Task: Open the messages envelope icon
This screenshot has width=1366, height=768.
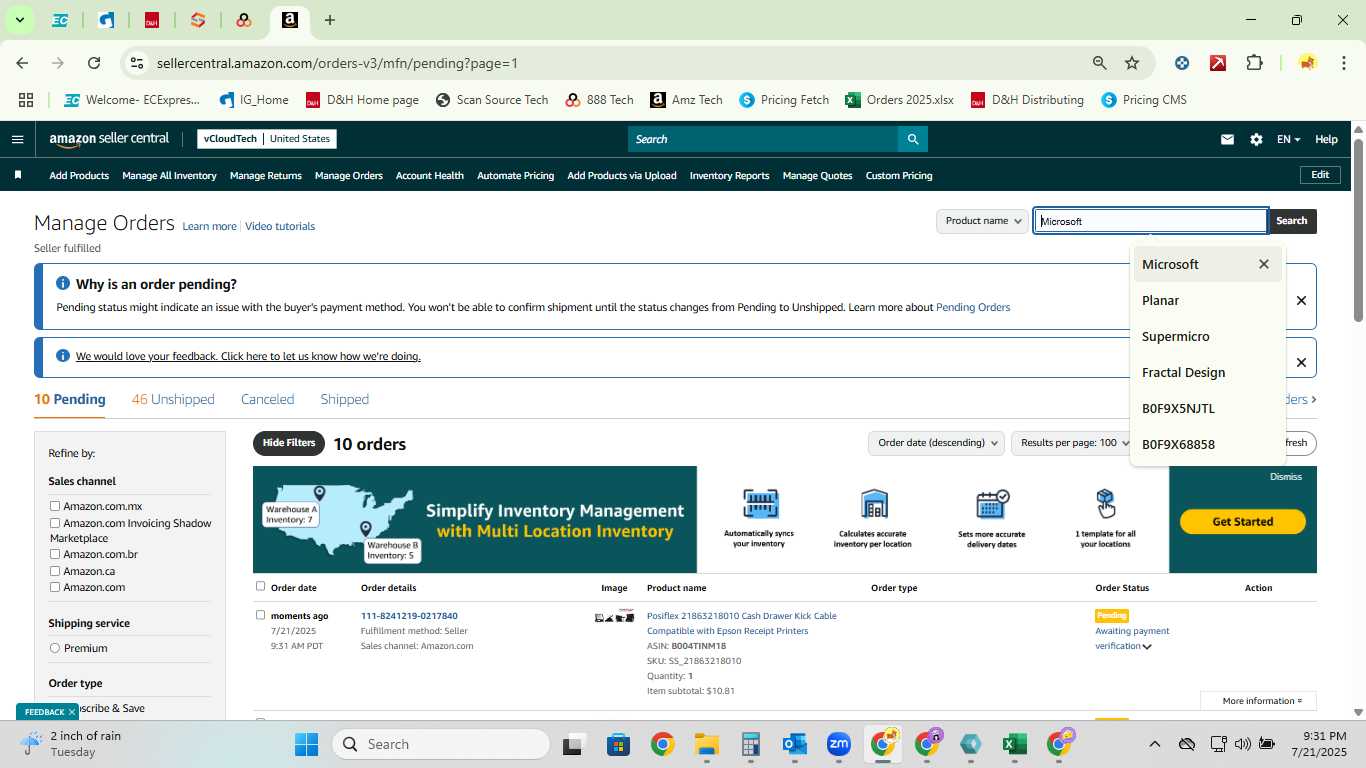Action: coord(1227,139)
